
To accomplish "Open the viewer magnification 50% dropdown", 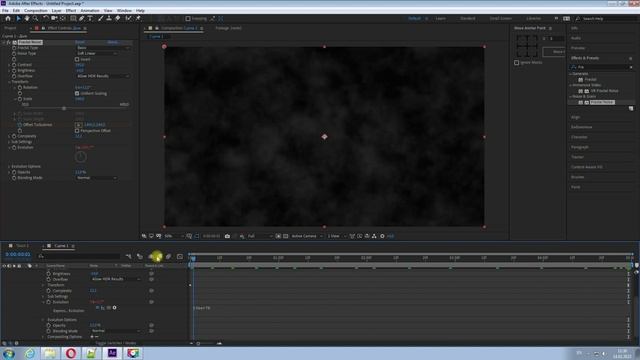I will (x=173, y=236).
